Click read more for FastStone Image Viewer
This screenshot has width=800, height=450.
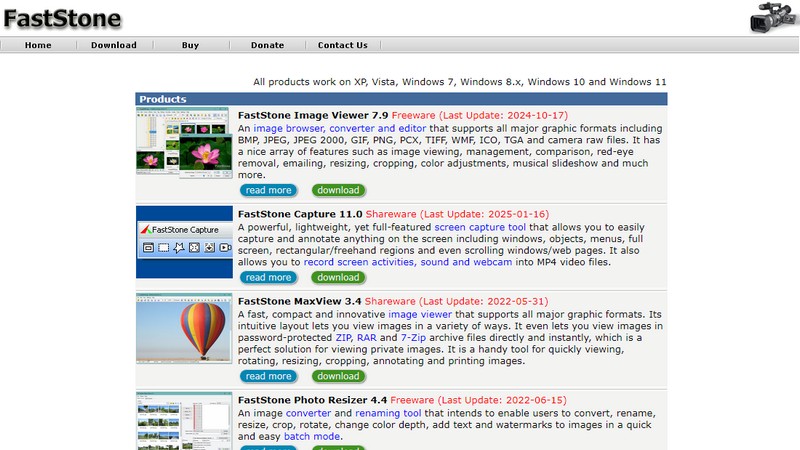point(268,190)
